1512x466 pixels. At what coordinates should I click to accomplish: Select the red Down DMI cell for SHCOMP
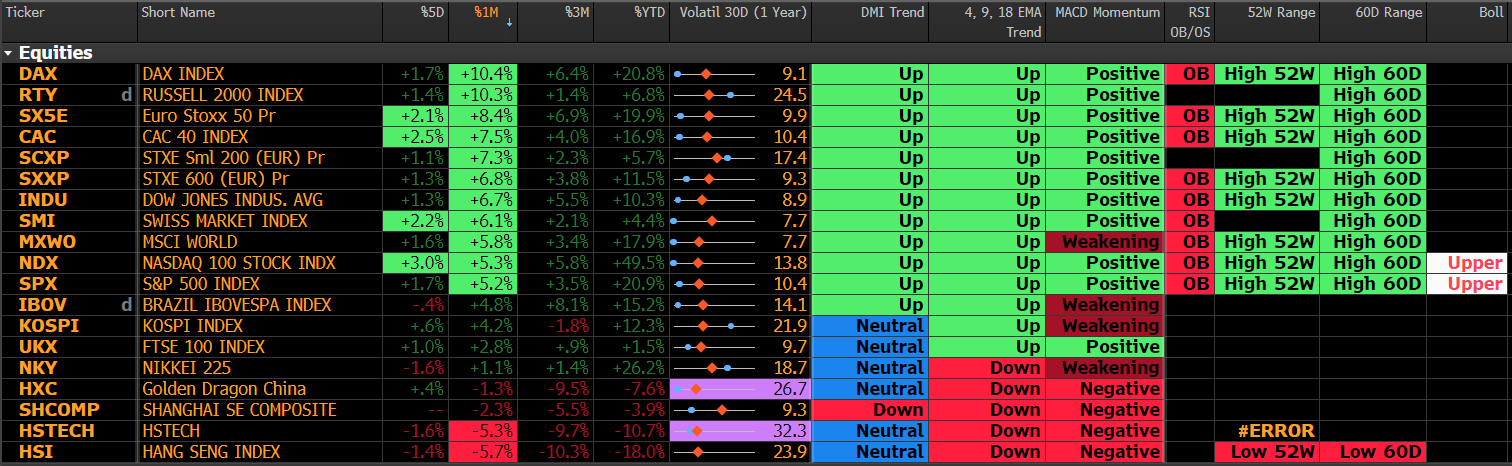(870, 410)
